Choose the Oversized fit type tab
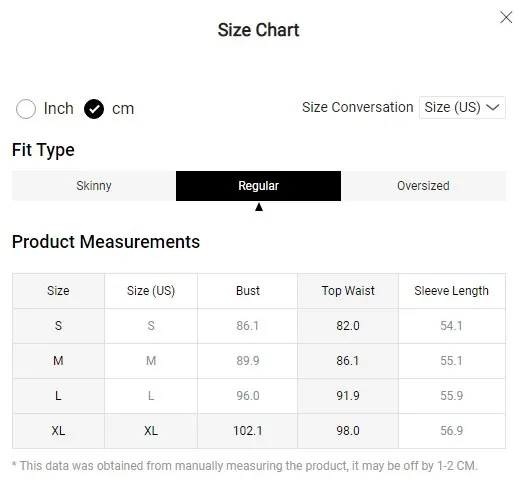 423,186
